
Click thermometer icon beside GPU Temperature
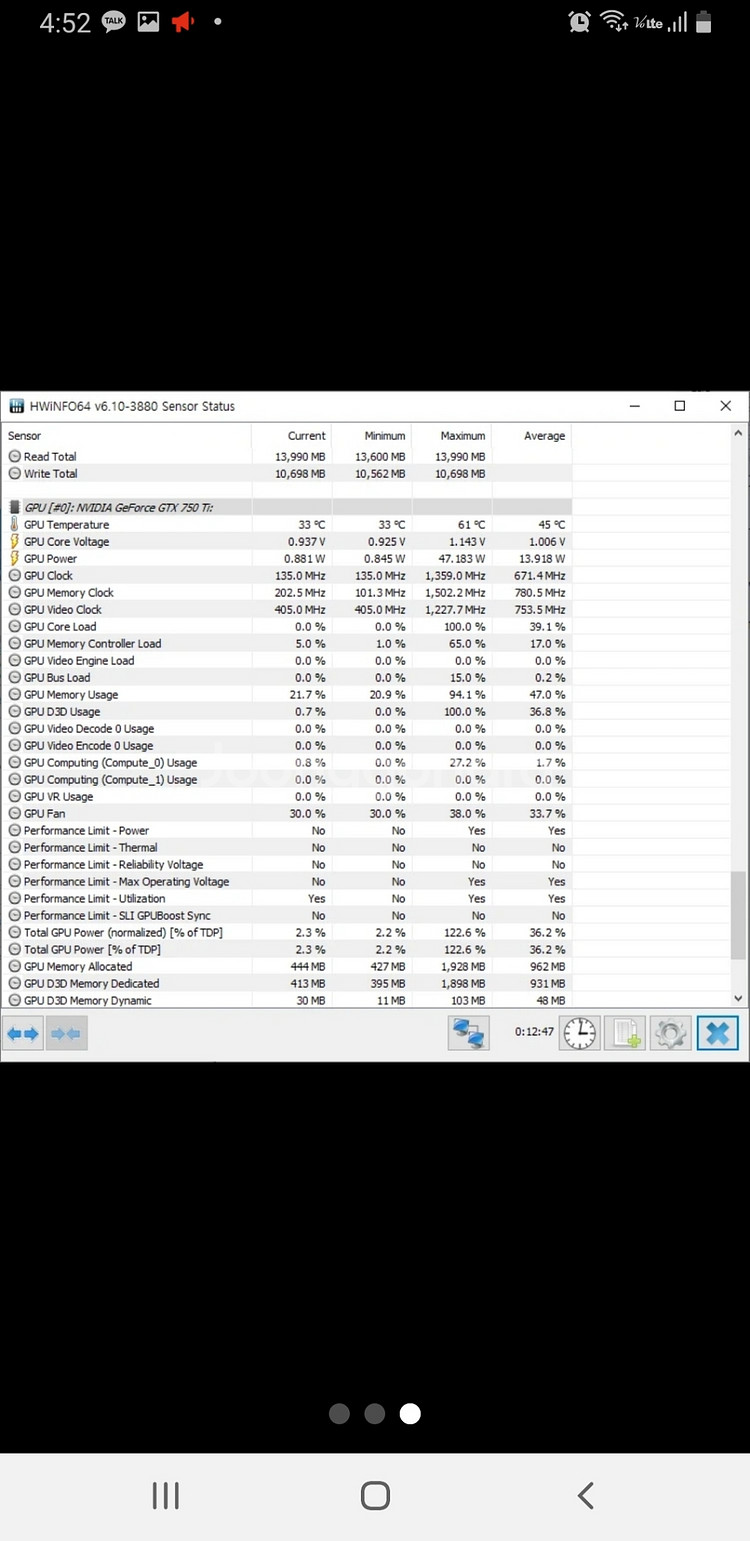[14, 524]
